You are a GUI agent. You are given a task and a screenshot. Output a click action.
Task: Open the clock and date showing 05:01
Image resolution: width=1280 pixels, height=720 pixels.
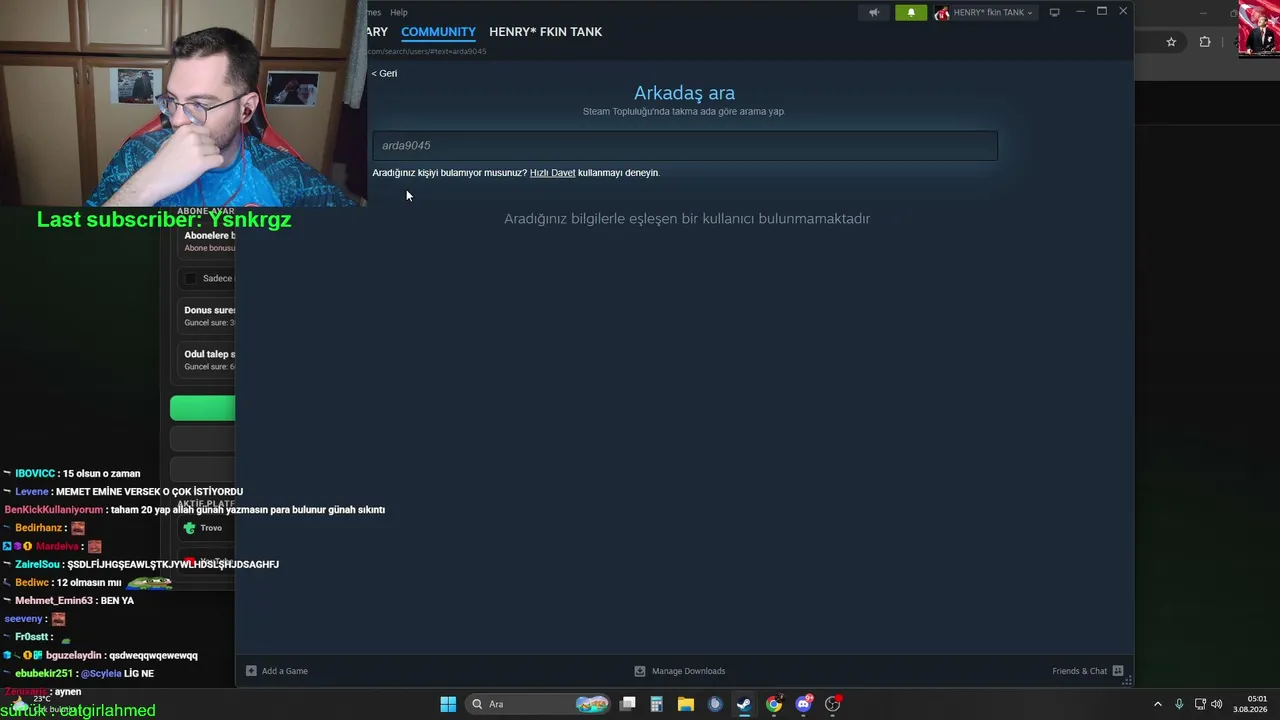point(1249,704)
